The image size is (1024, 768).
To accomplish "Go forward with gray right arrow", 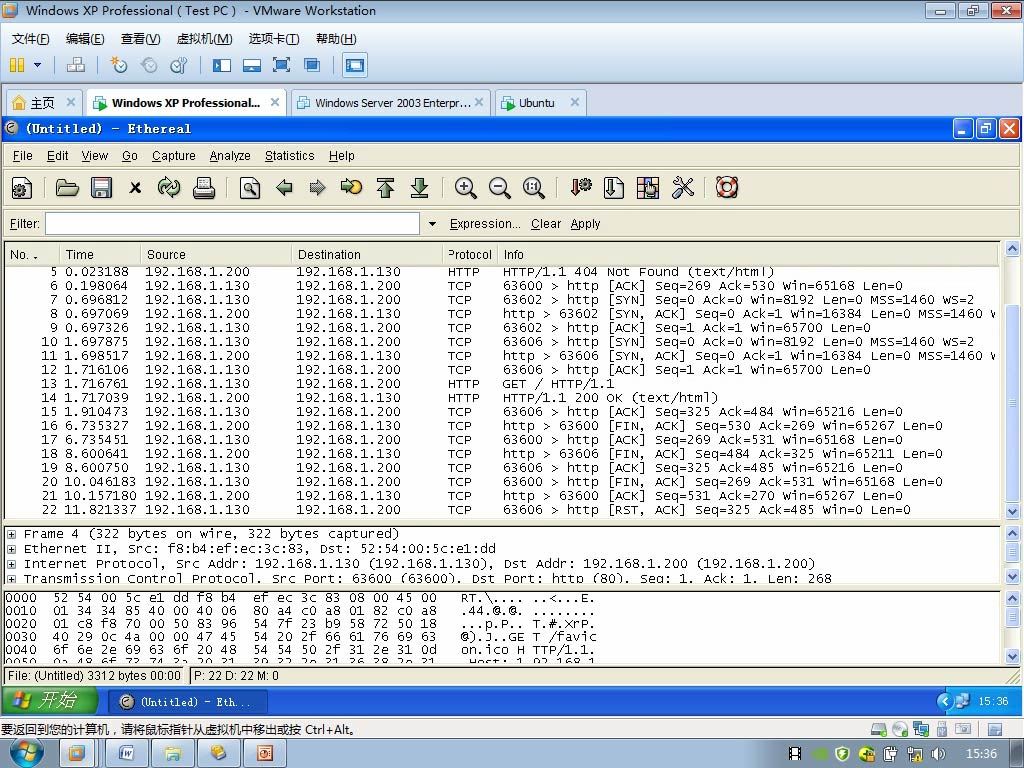I will point(317,188).
